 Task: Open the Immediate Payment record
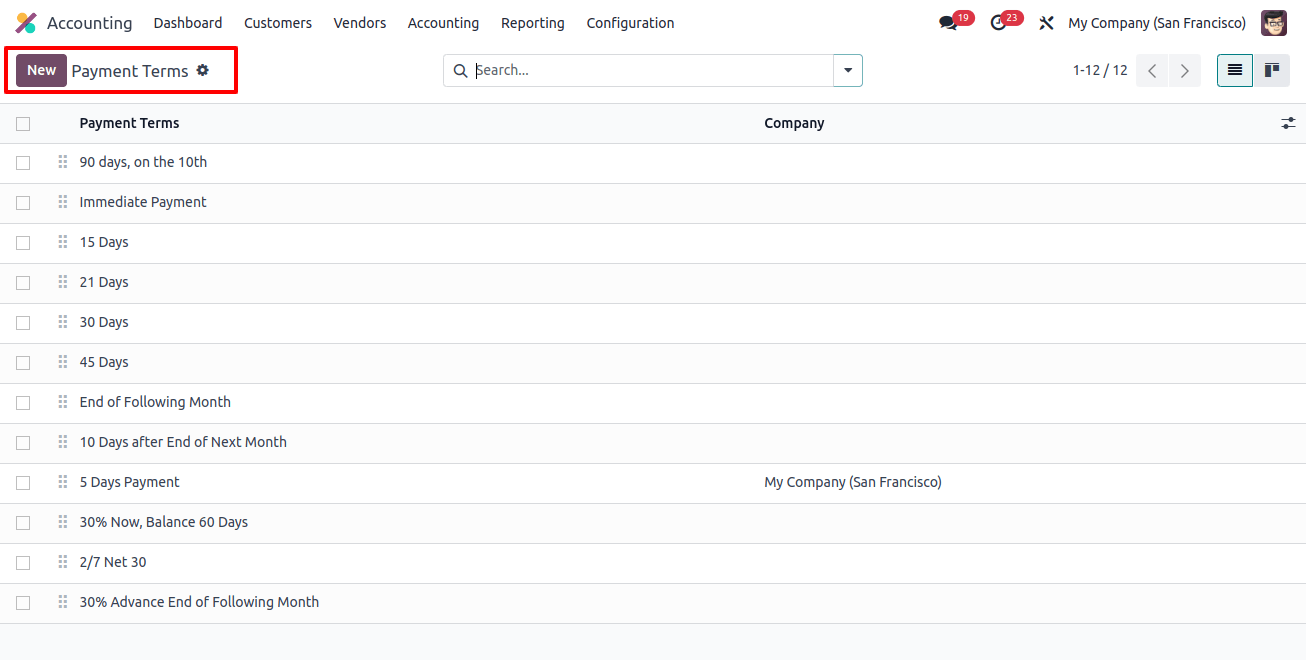143,202
